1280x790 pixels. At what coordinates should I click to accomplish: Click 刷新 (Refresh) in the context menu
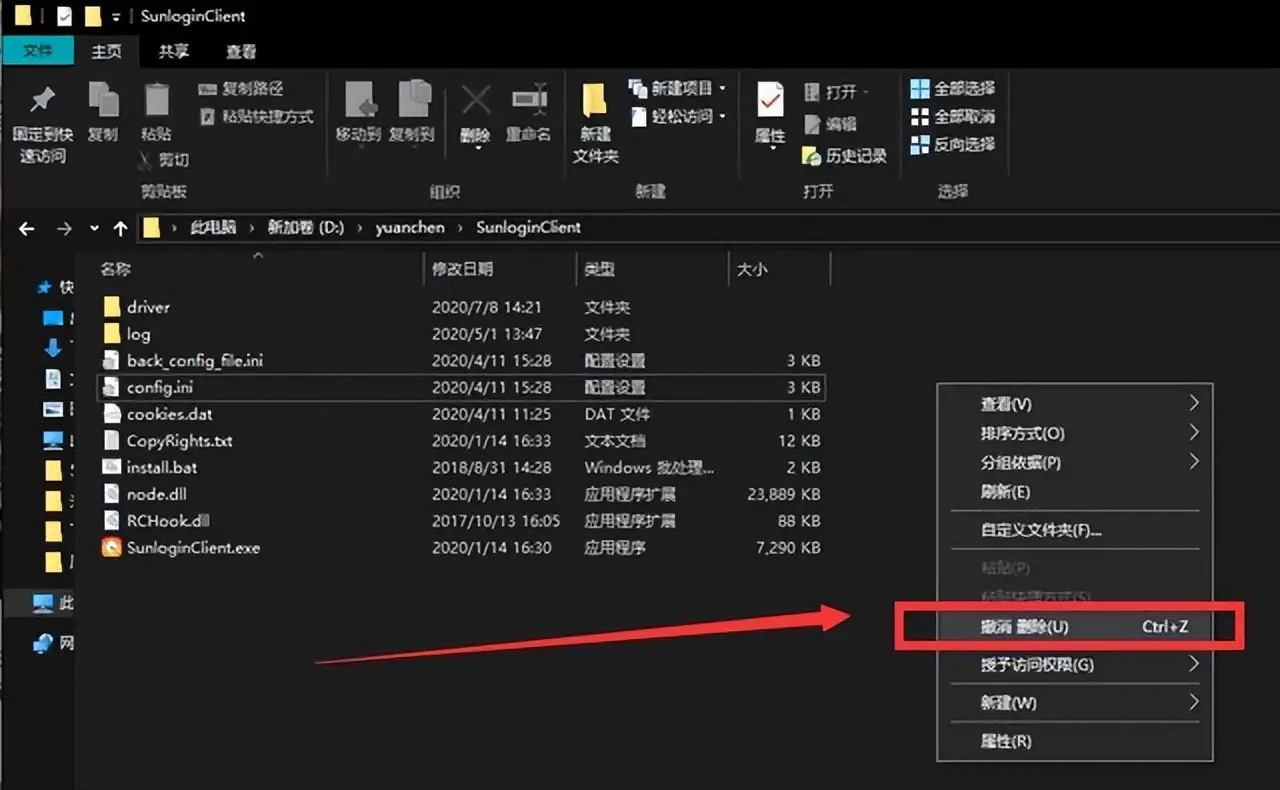point(1005,492)
